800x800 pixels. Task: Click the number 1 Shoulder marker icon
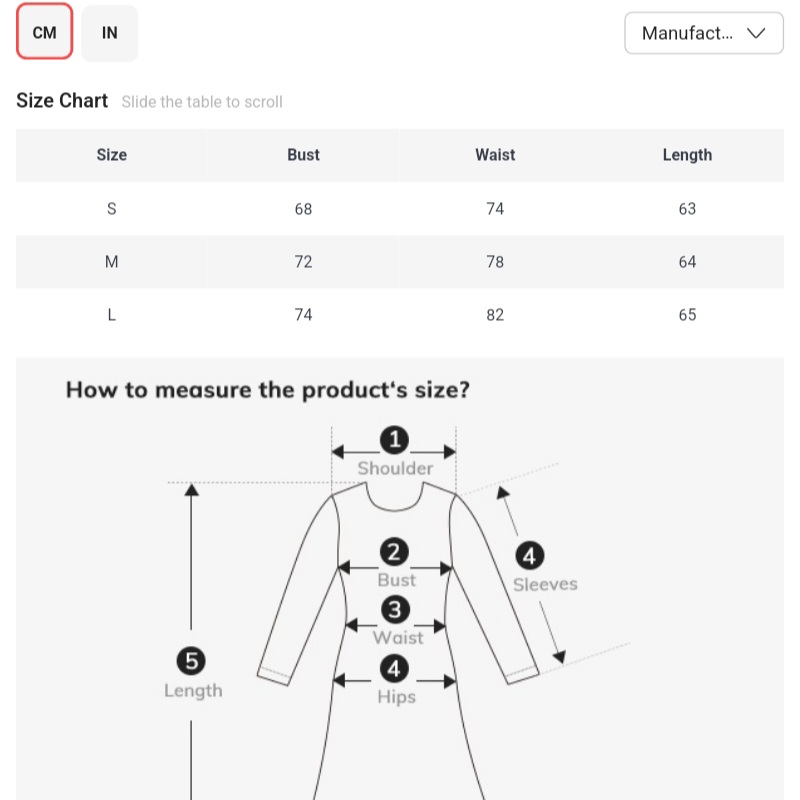(x=395, y=440)
